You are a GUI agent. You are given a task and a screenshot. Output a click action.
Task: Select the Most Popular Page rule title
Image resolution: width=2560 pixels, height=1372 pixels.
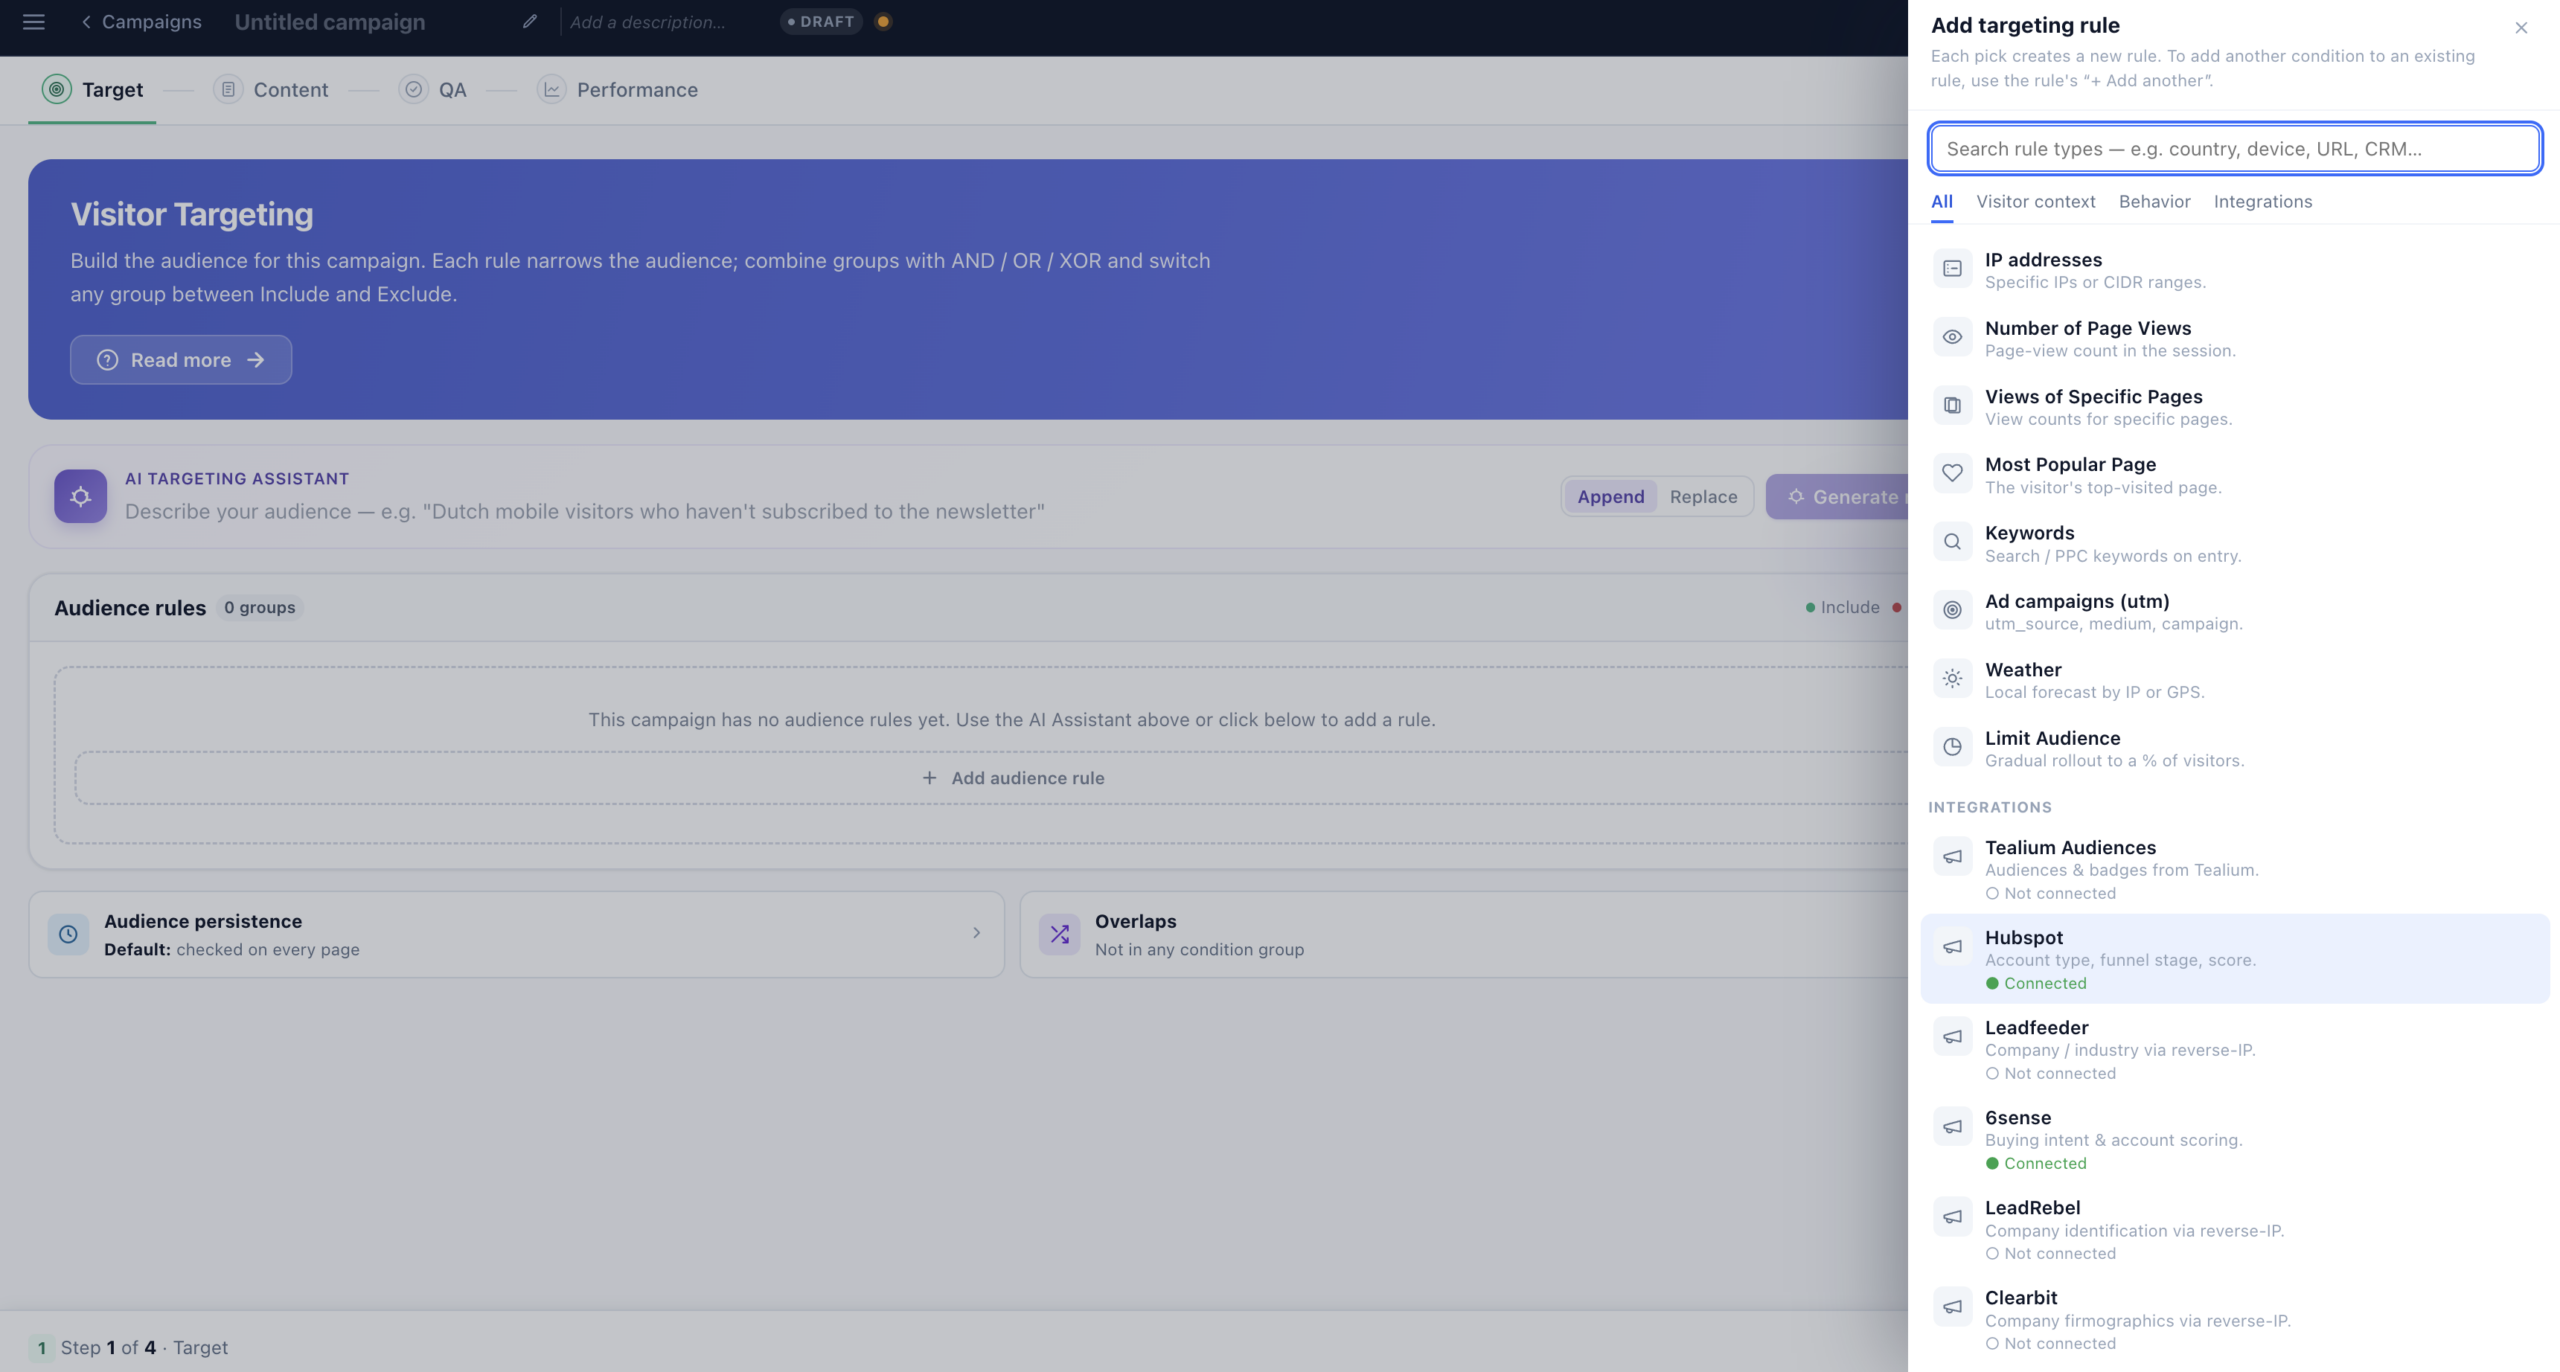click(x=2070, y=465)
